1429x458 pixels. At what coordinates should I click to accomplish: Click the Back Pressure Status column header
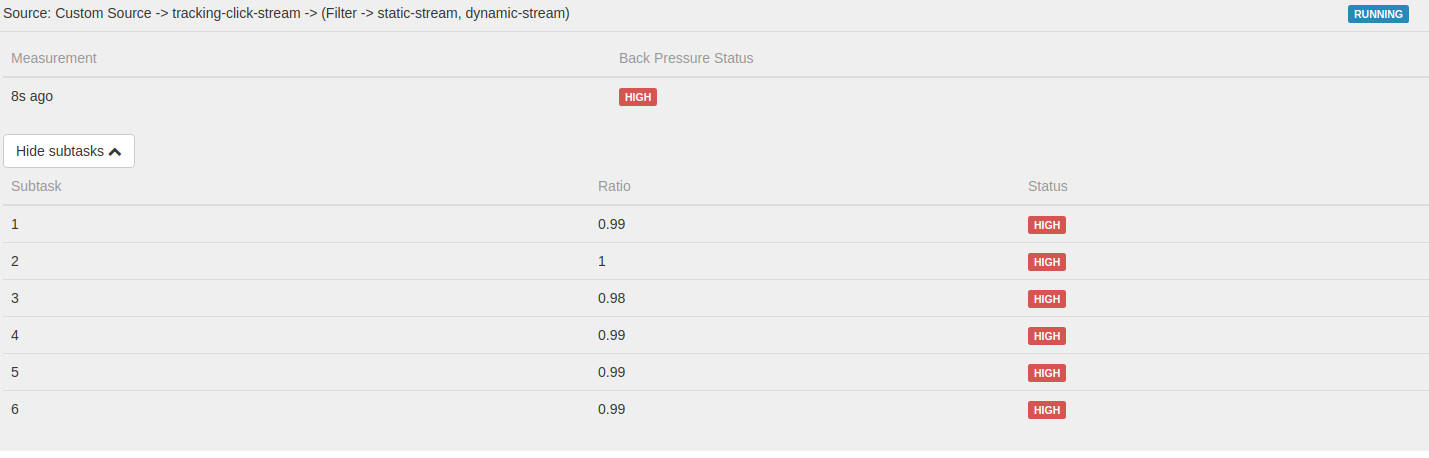(x=686, y=58)
